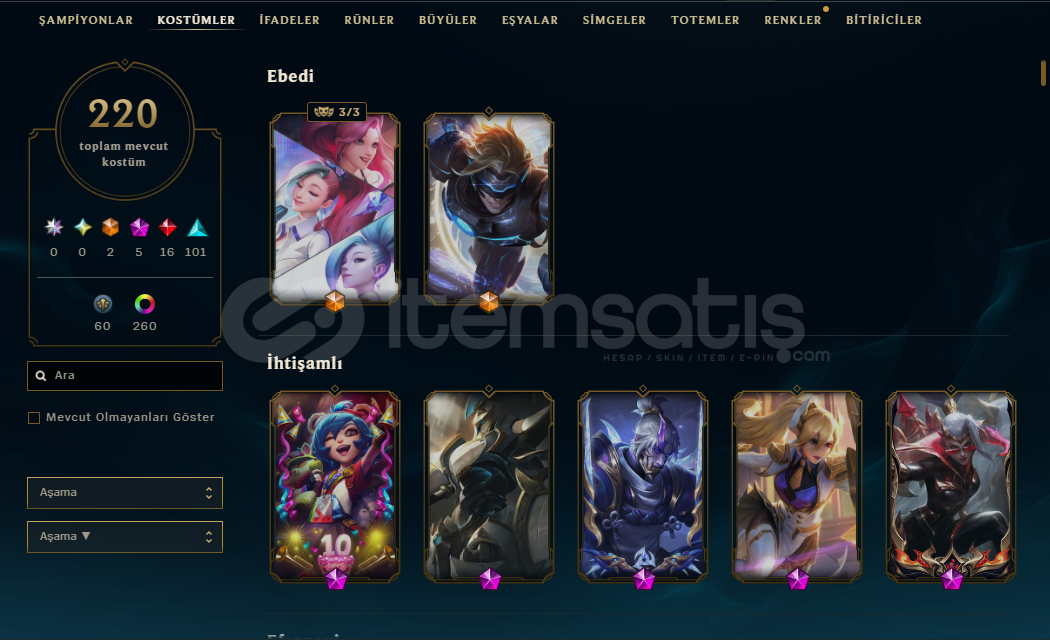Viewport: 1050px width, 640px height.
Task: Click the red Mythic tier gem icon
Action: tap(167, 228)
